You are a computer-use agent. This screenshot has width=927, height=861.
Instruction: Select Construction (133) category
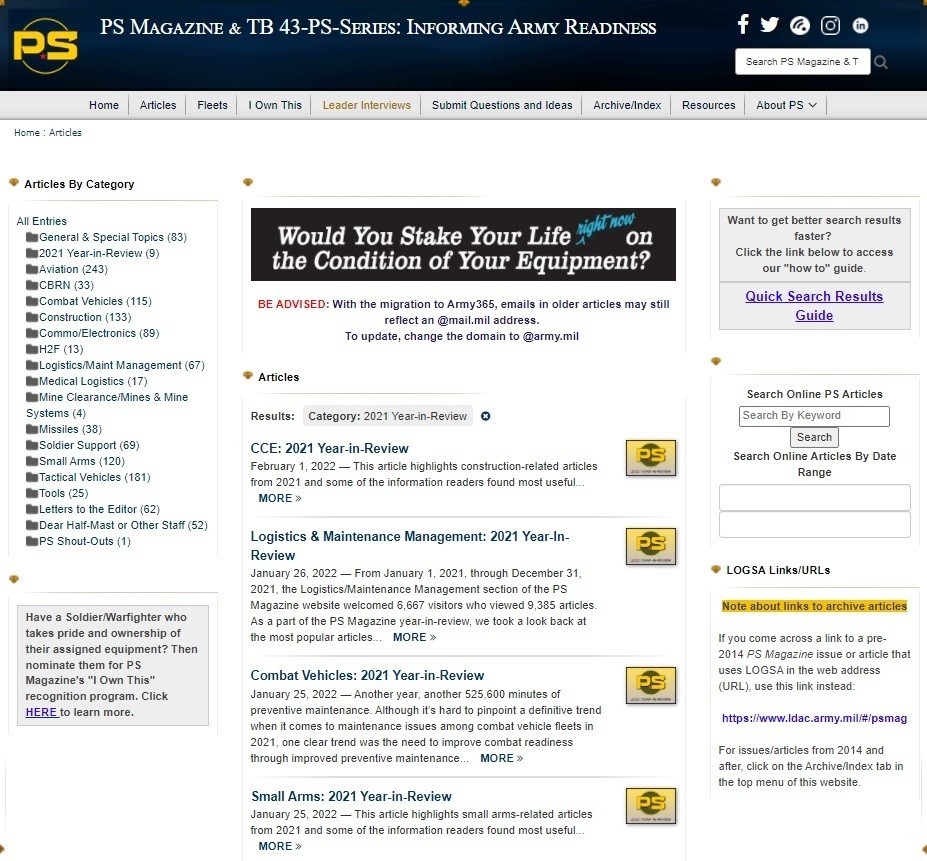pyautogui.click(x=85, y=317)
